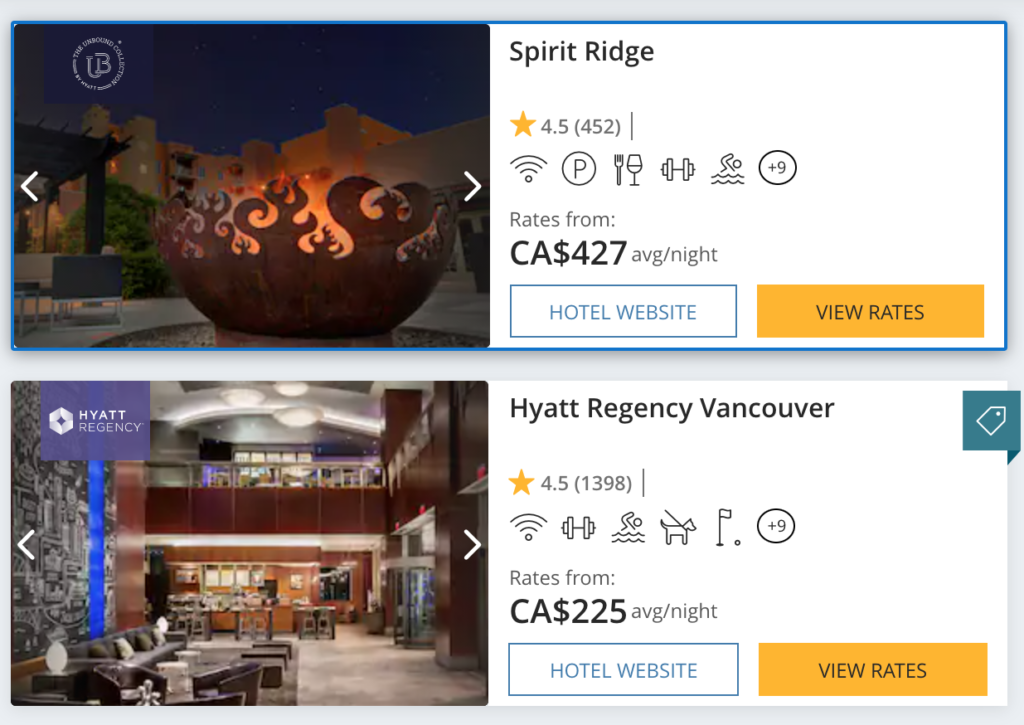Click the special offer tag icon
Screen dimensions: 1024x725
991,421
